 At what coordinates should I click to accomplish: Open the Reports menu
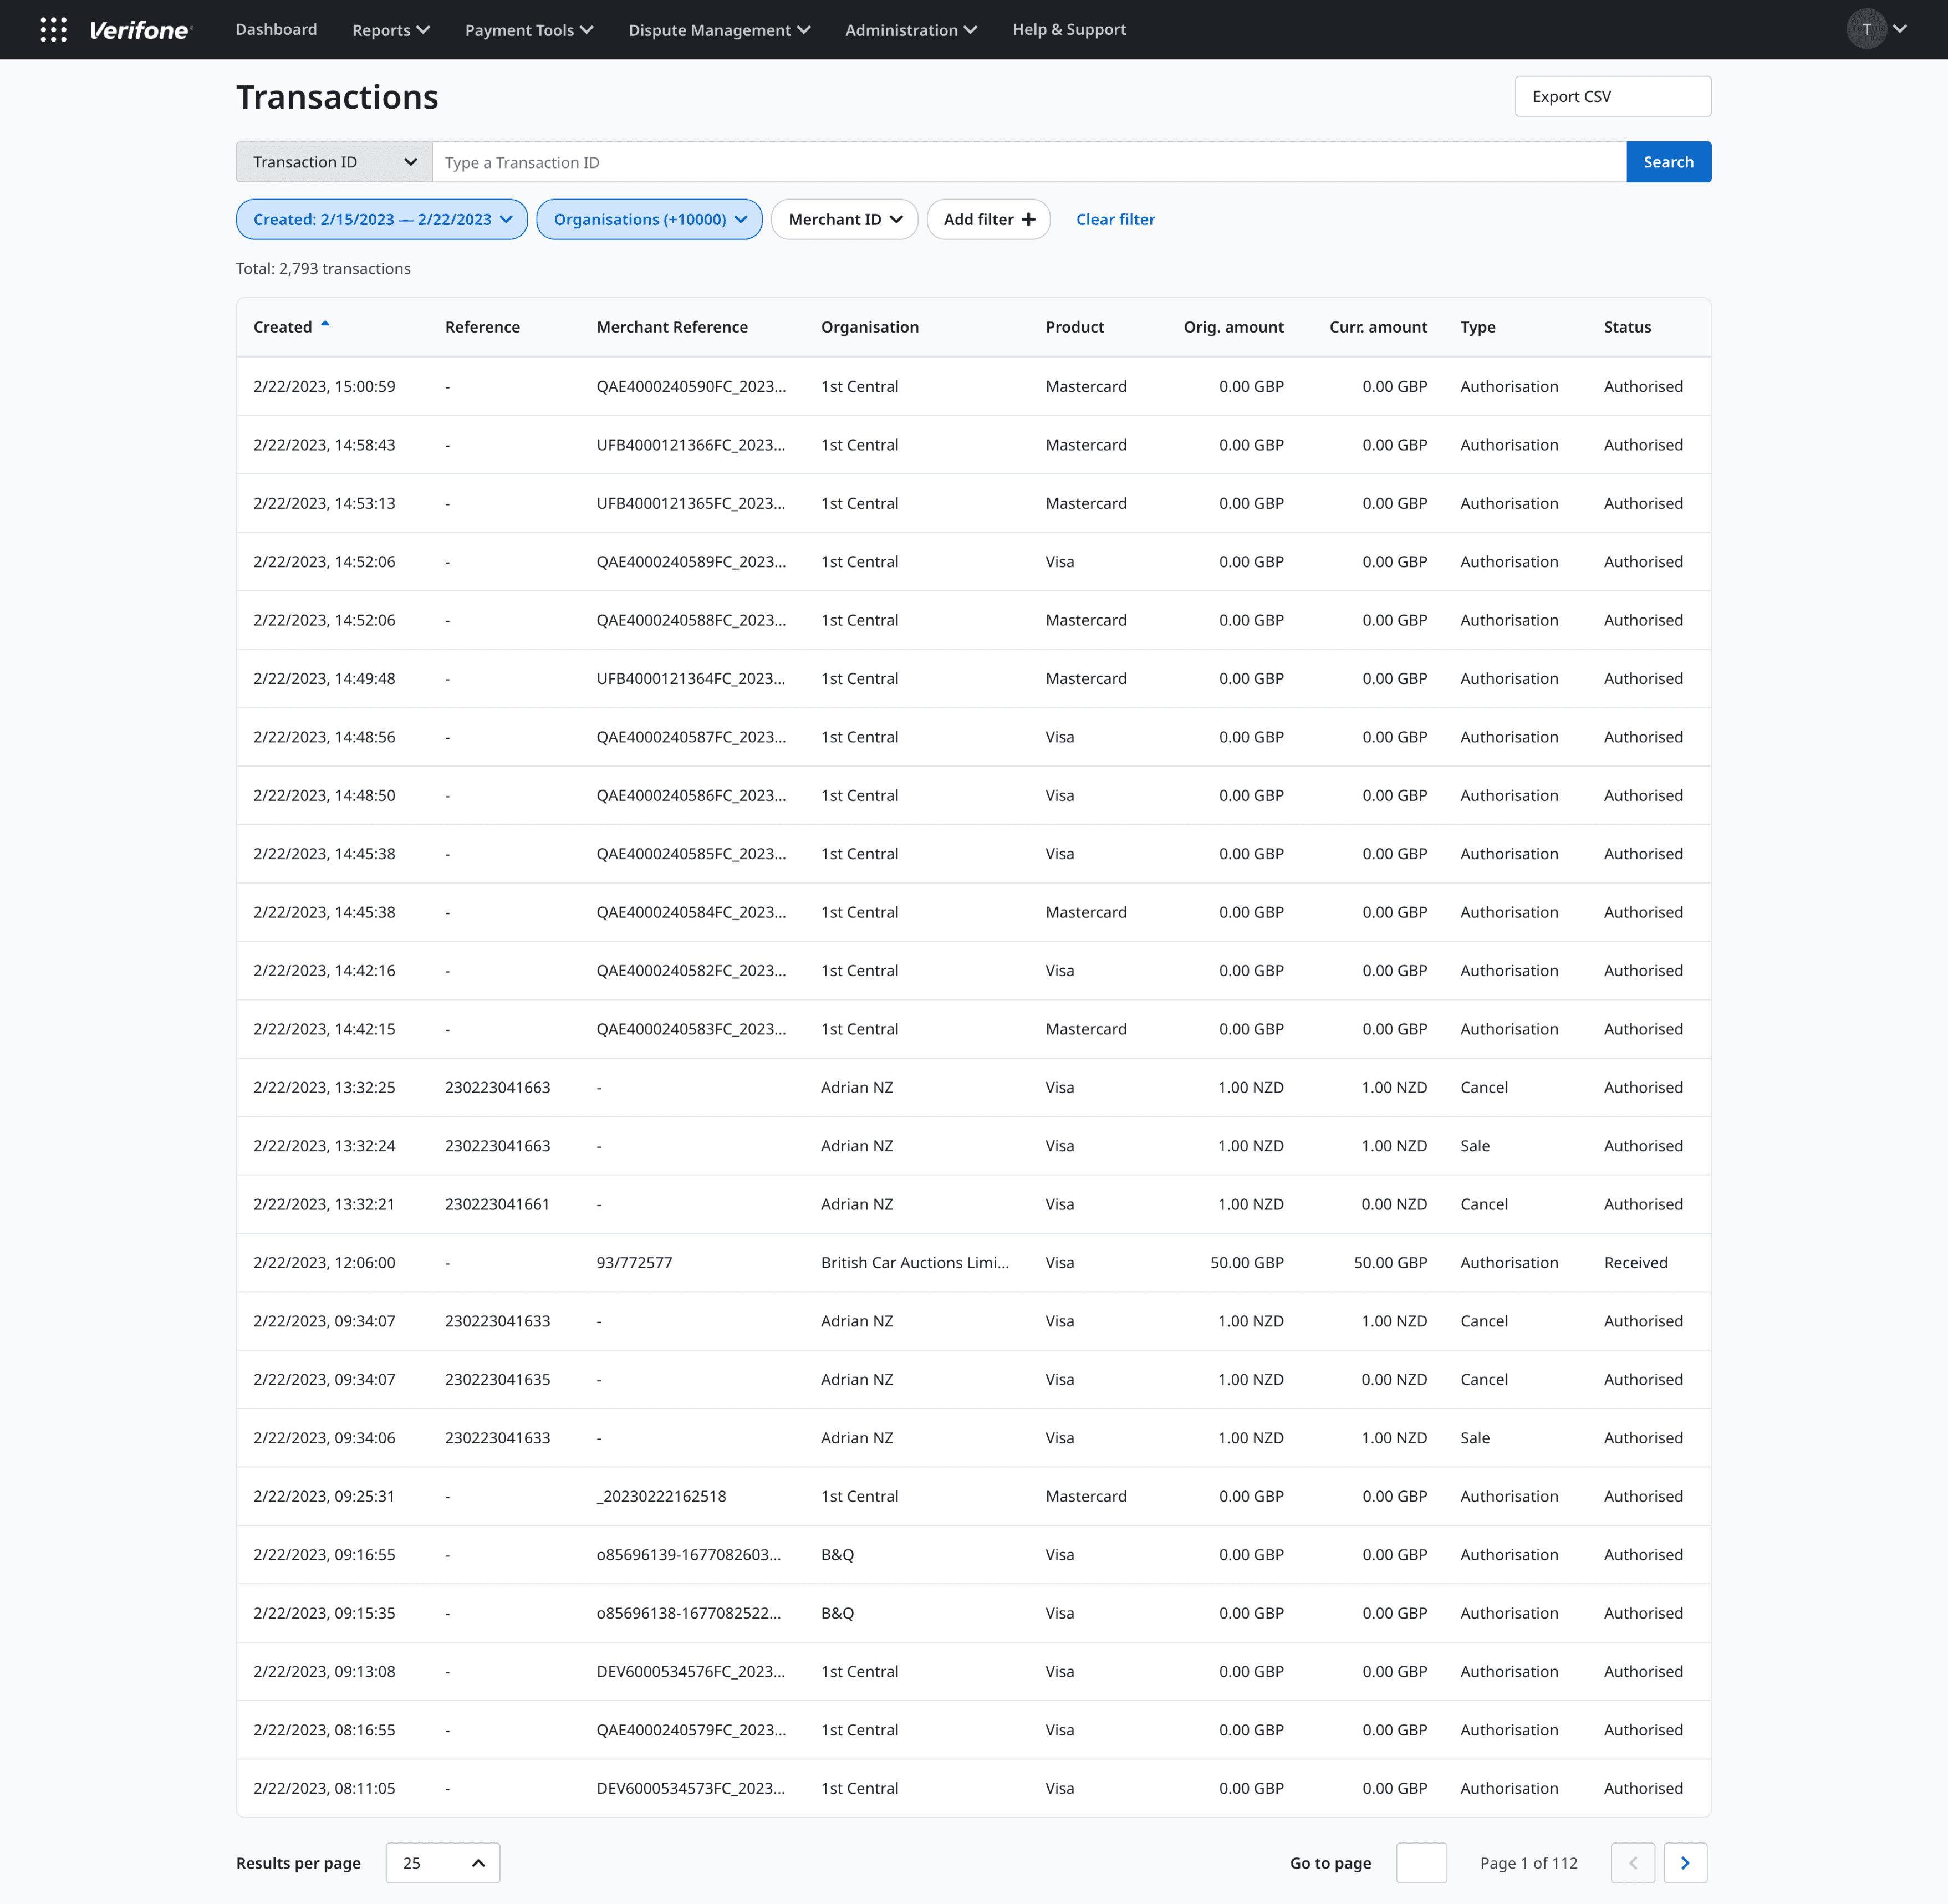click(390, 30)
